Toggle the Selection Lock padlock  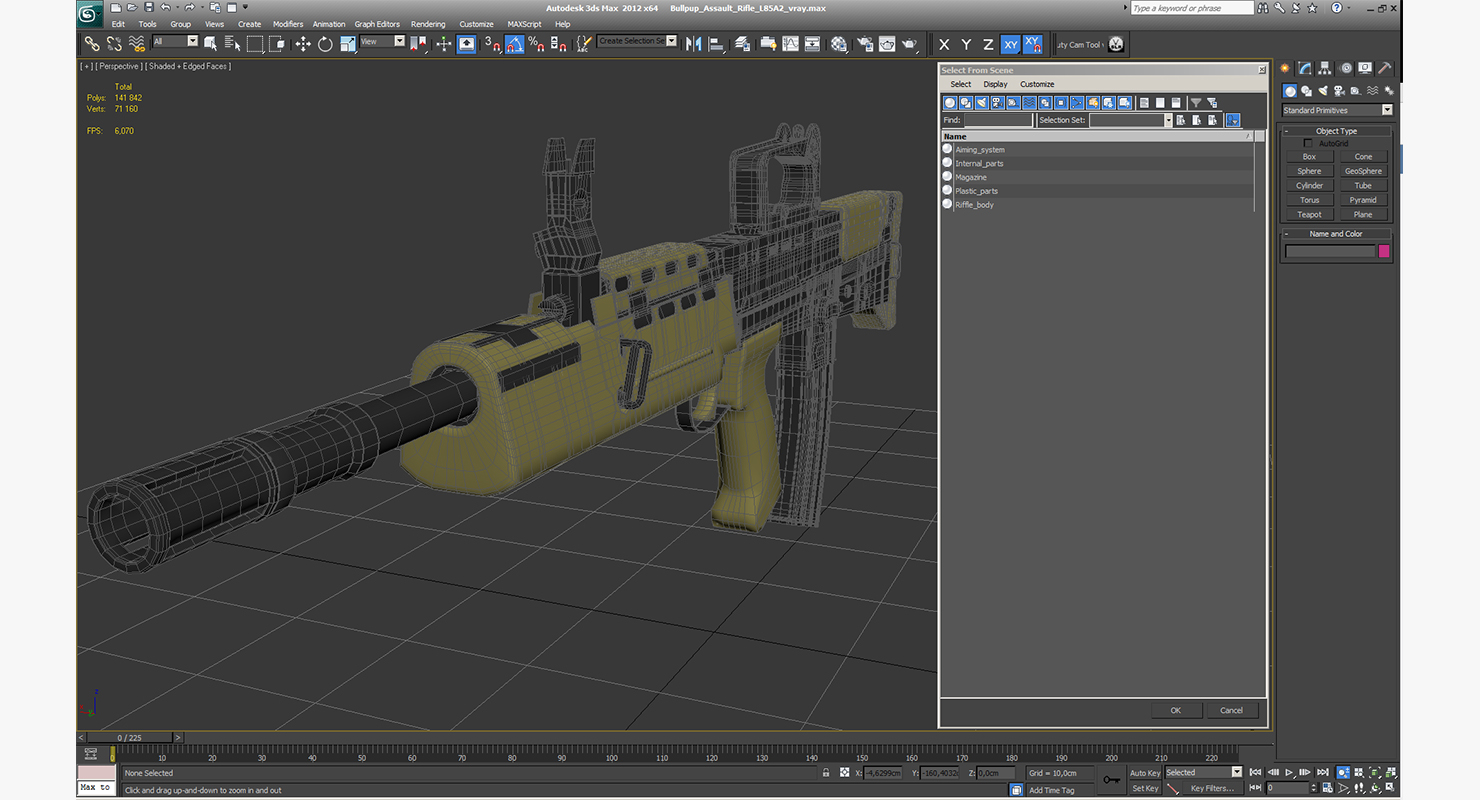point(825,773)
